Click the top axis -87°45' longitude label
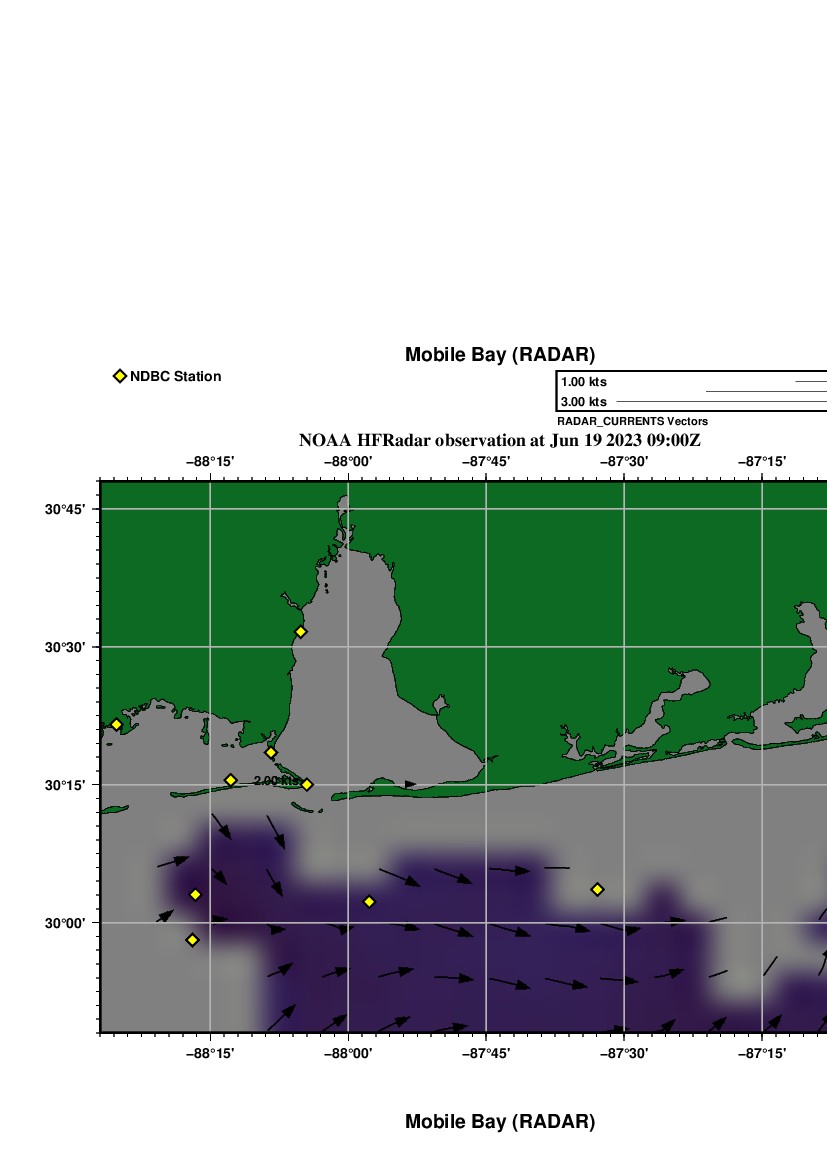Viewport: 827px width, 1170px height. click(486, 461)
